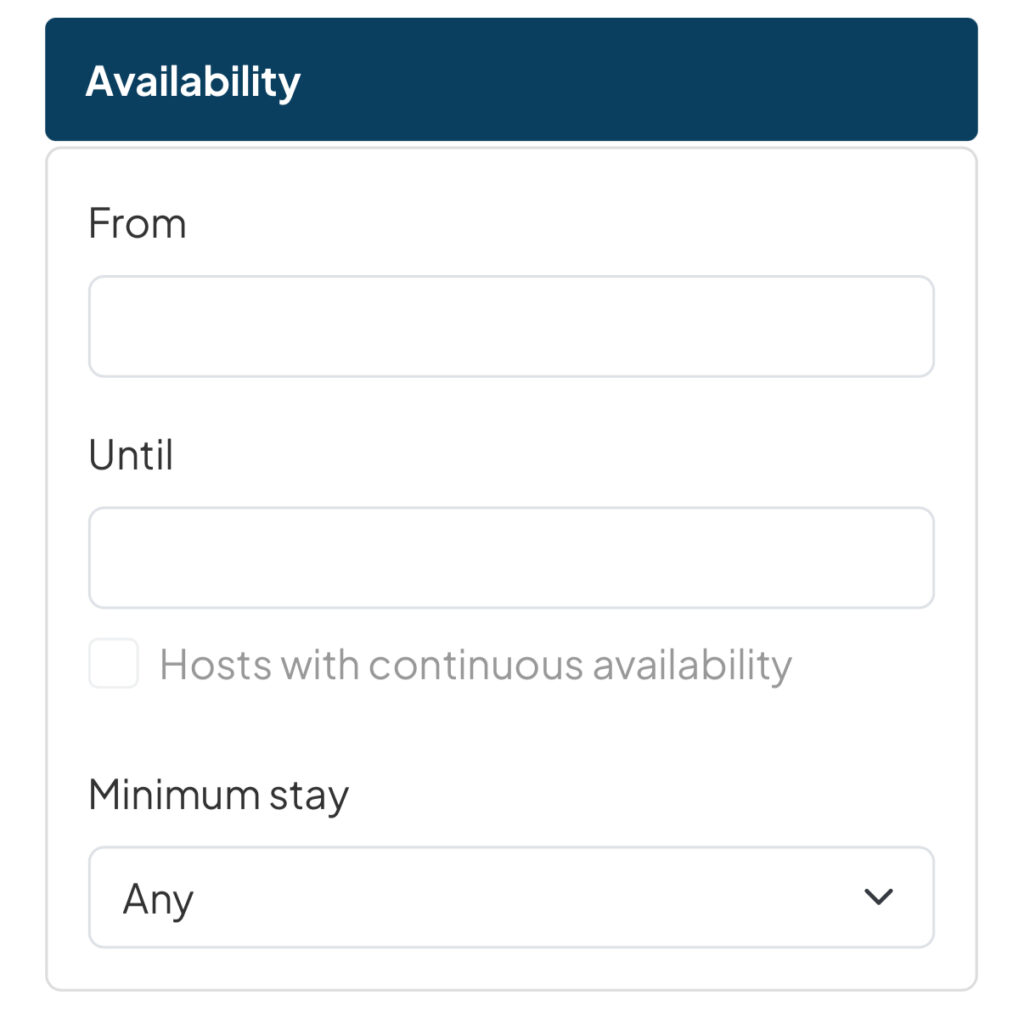Collapse the Availability section via its title
This screenshot has height=1018, width=1024.
193,81
